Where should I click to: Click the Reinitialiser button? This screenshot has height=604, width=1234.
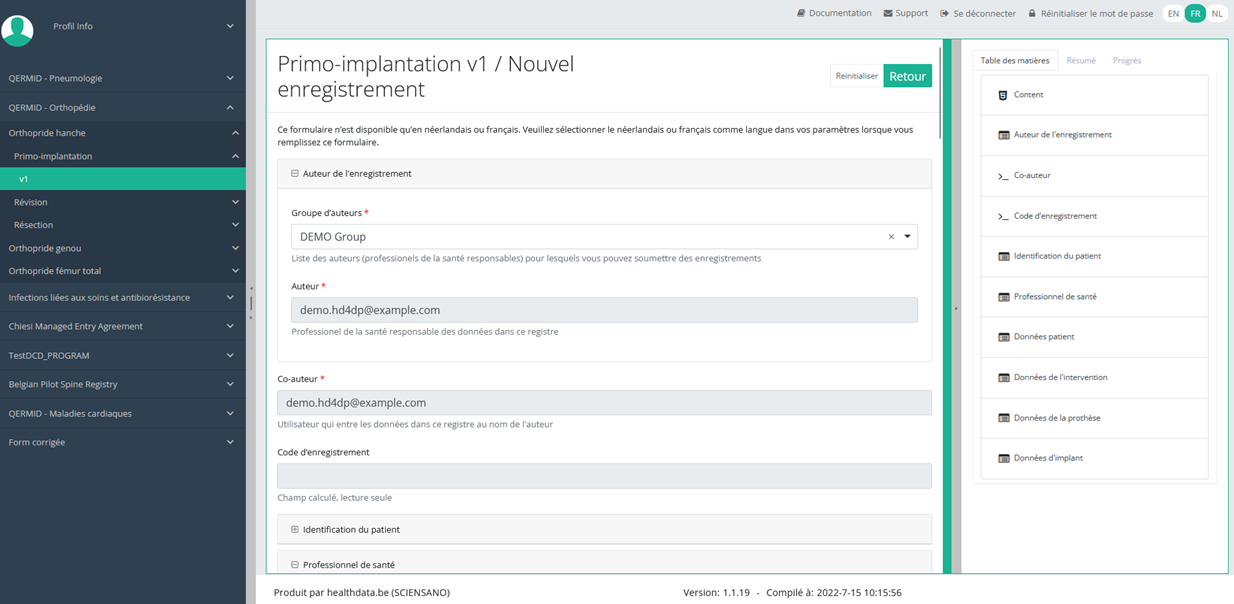pos(857,76)
